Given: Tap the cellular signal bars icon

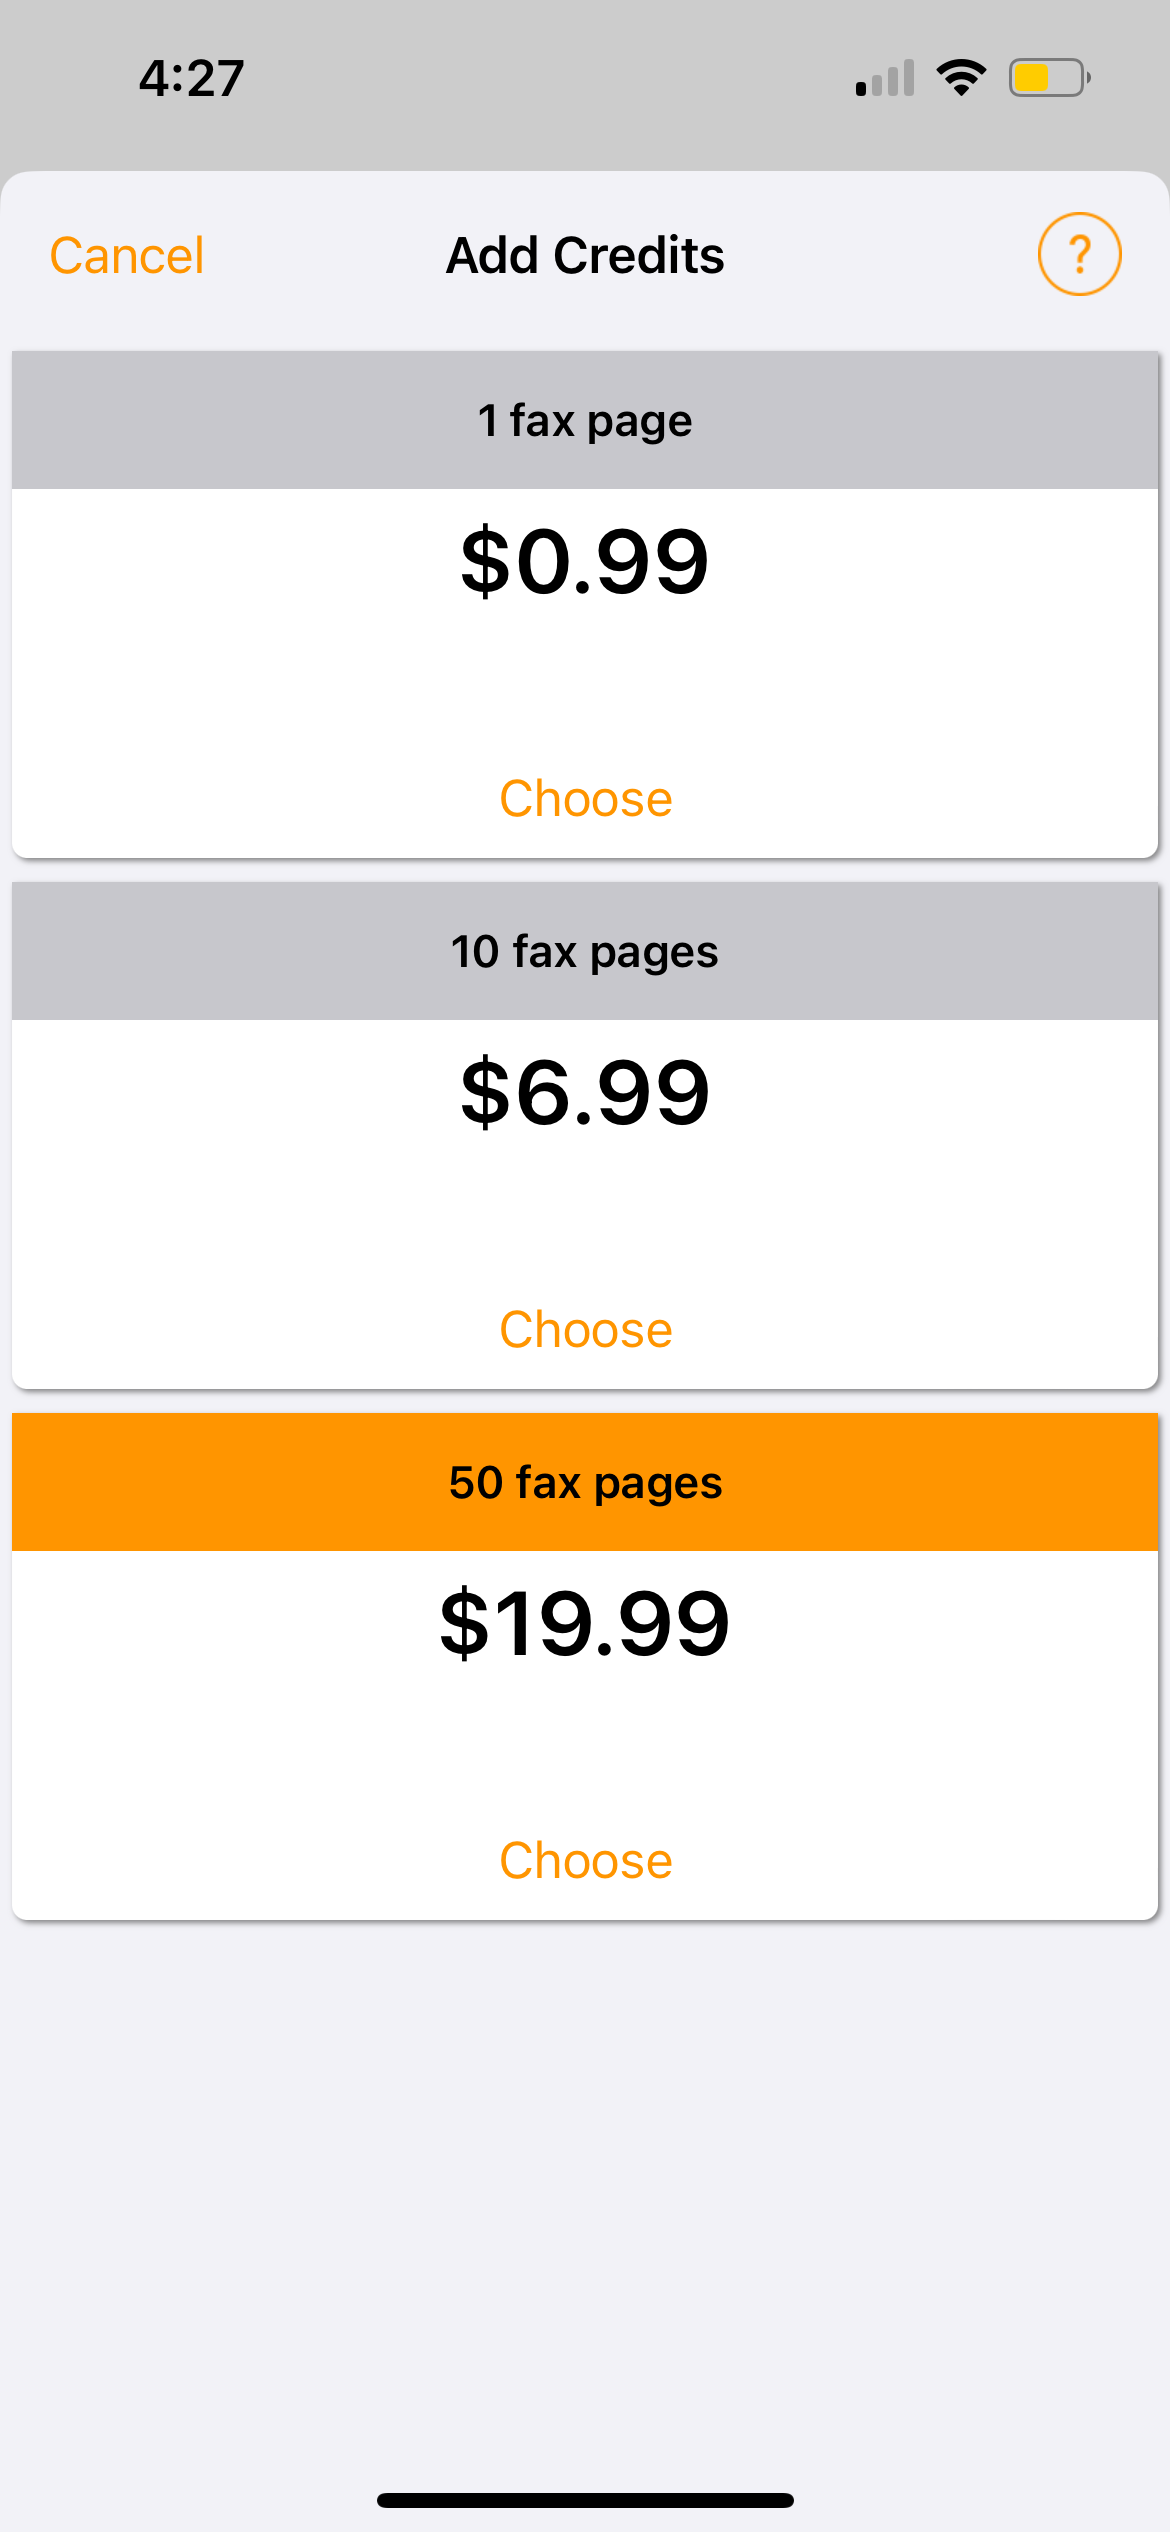Looking at the screenshot, I should (885, 78).
